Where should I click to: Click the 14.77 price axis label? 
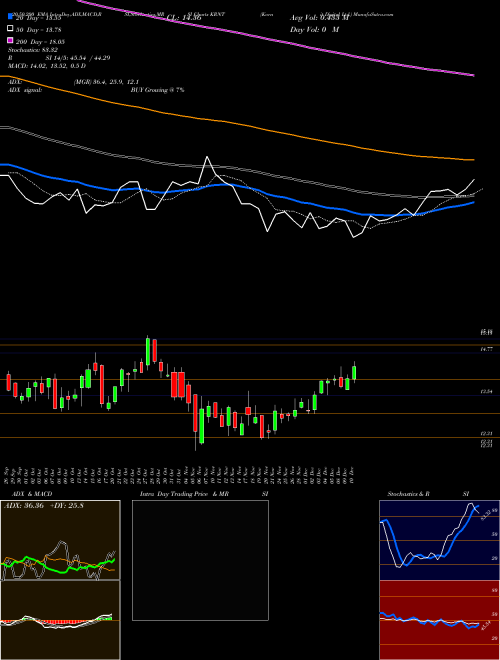coord(487,349)
